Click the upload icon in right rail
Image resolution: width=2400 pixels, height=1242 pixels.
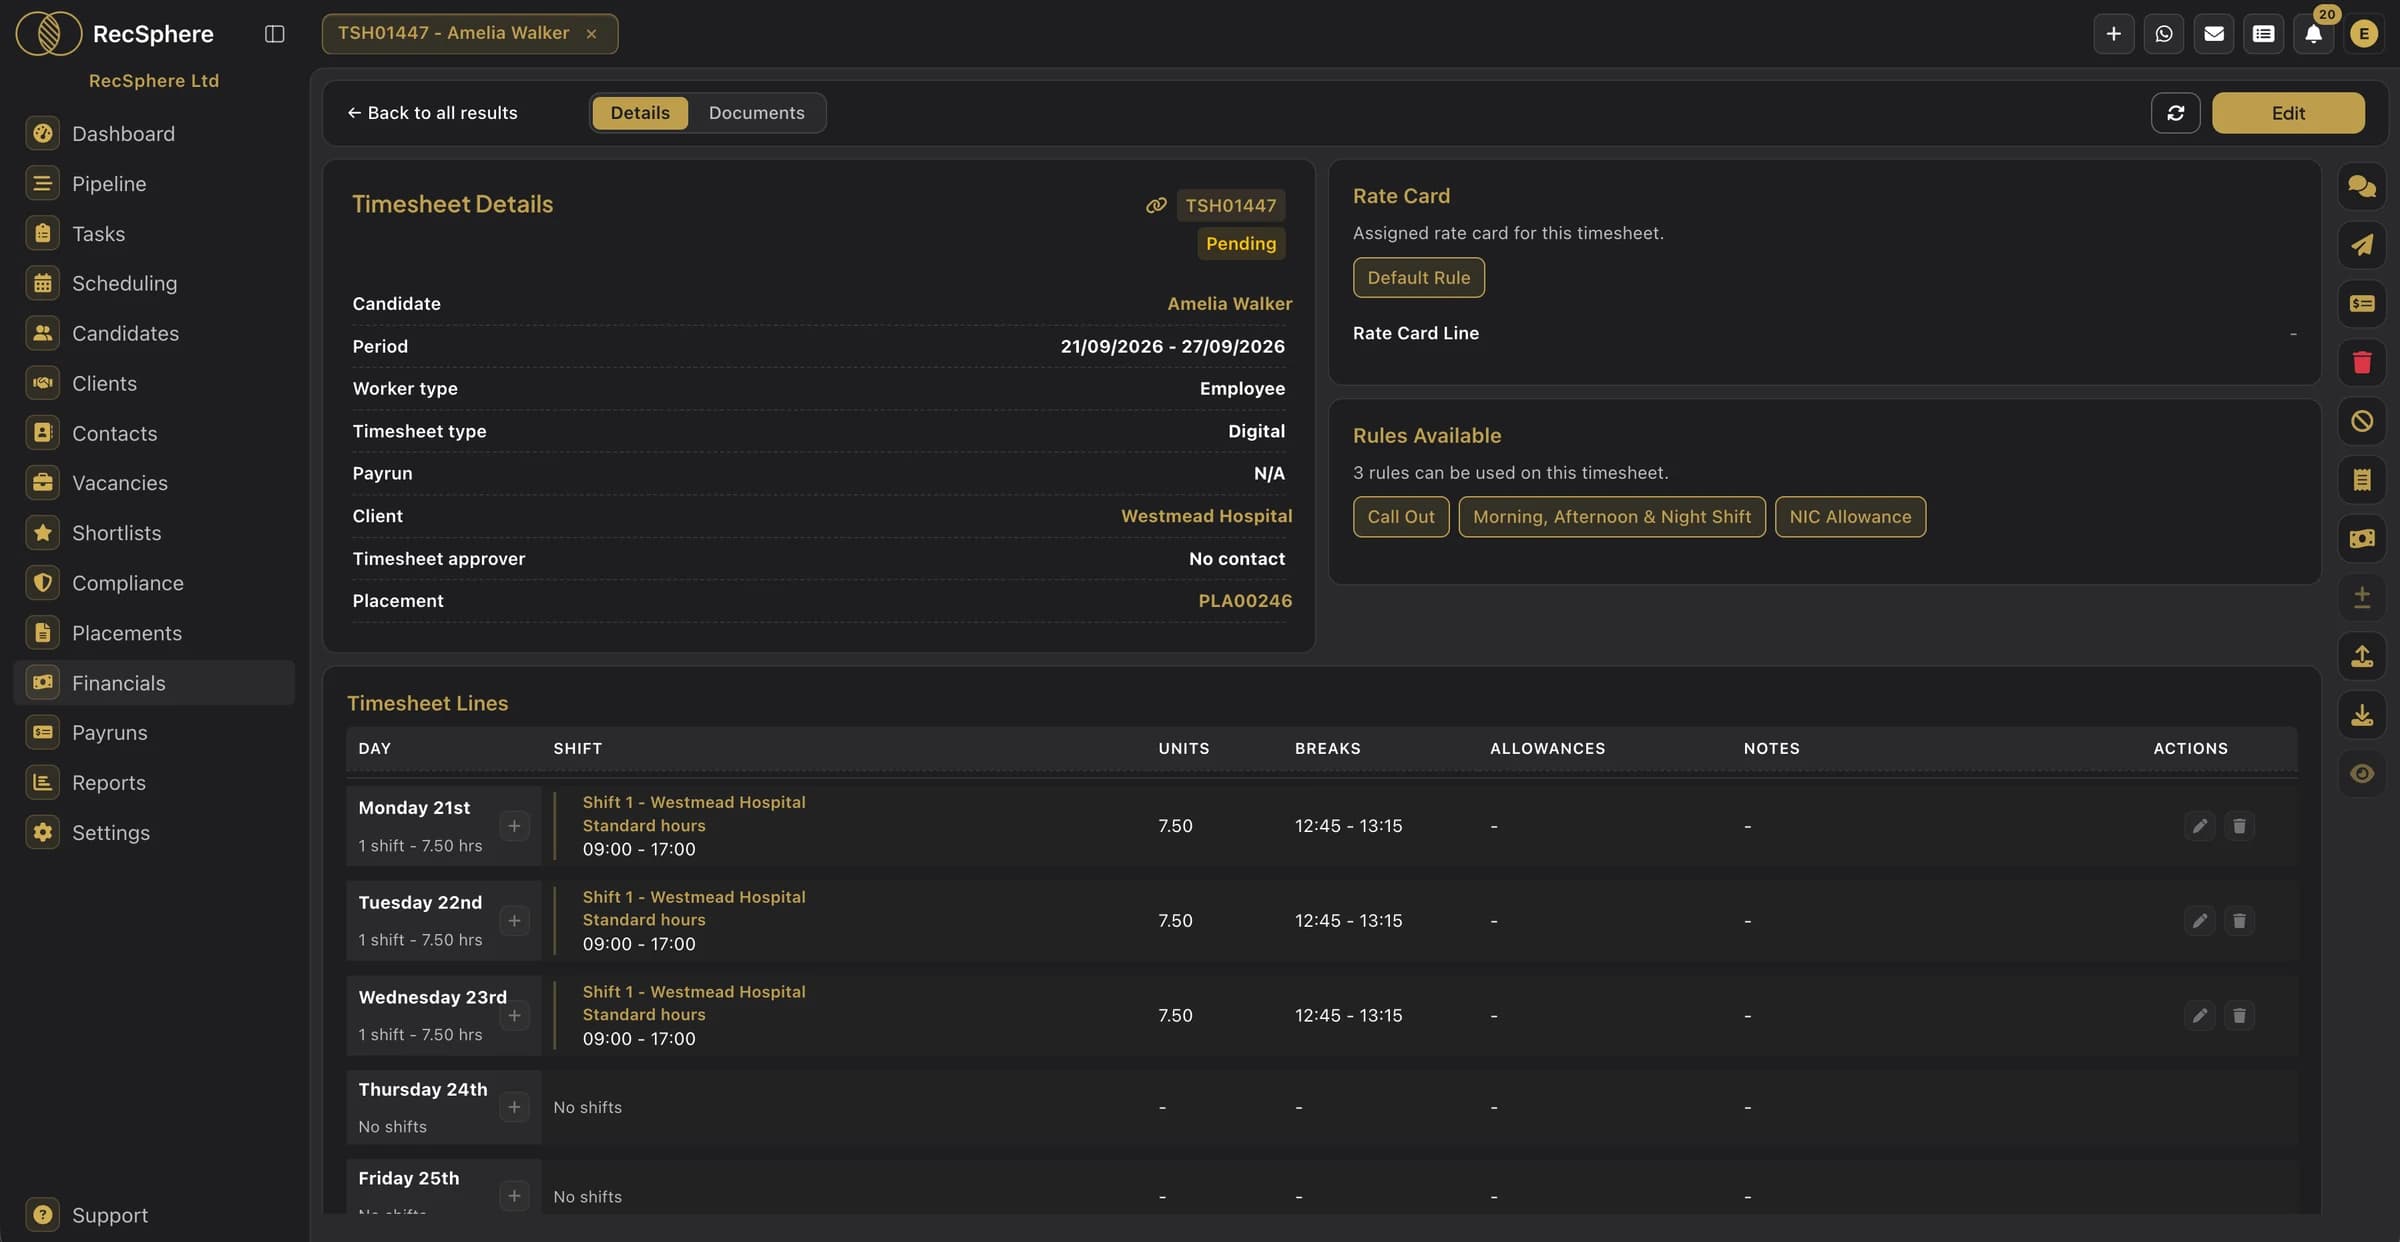2362,656
